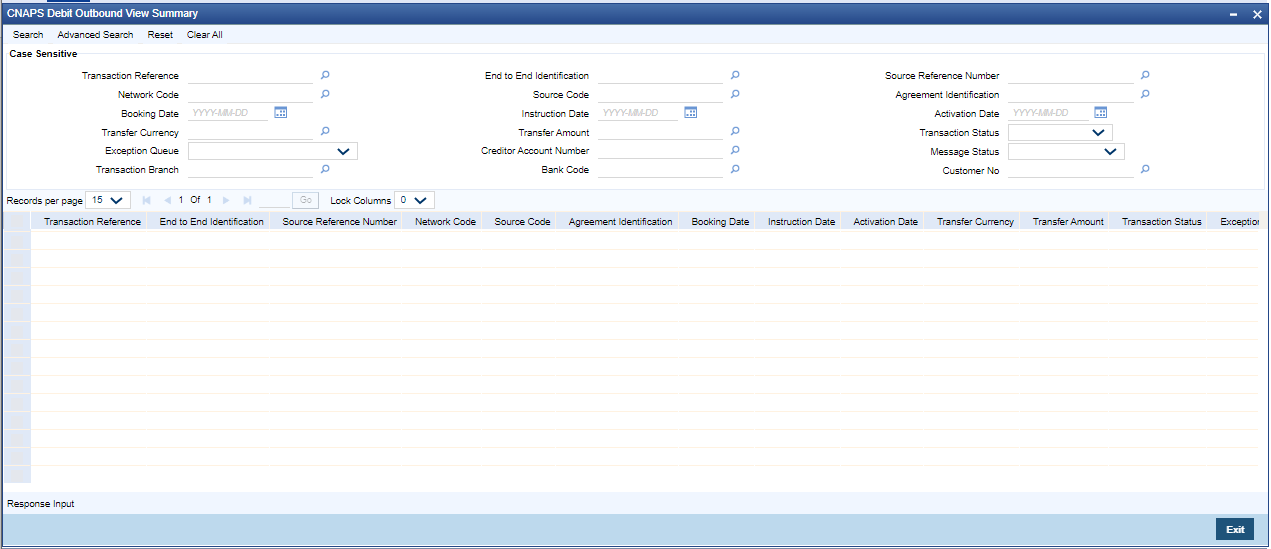Go to previous page of records
This screenshot has height=549, width=1271.
167,200
